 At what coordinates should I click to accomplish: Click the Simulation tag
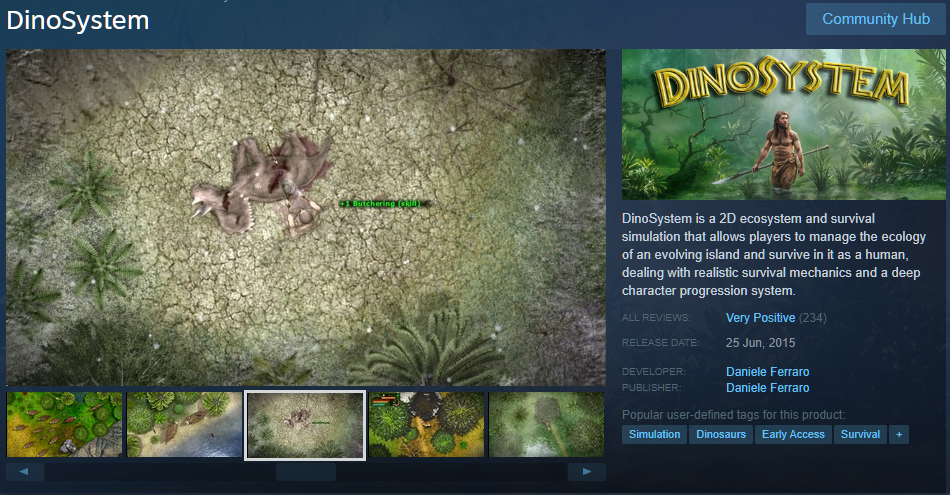coord(654,434)
